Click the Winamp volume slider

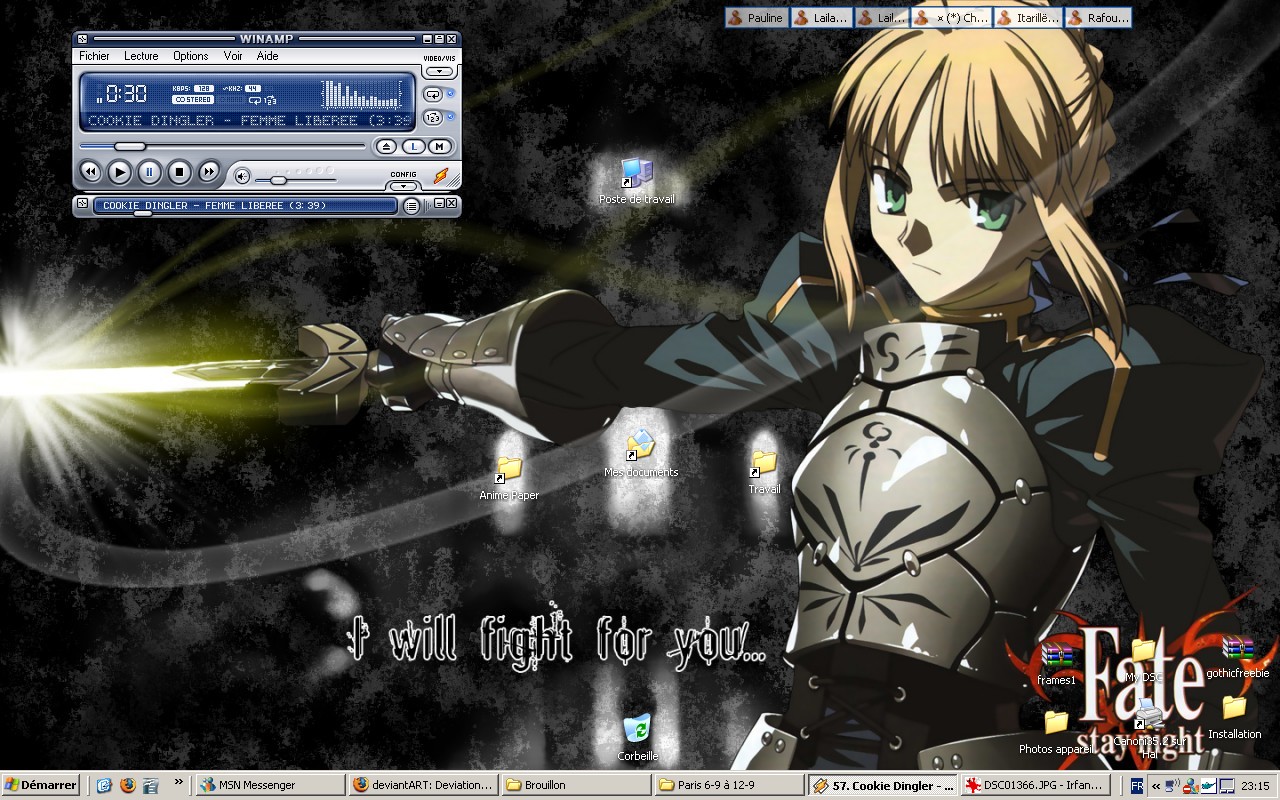pos(296,180)
